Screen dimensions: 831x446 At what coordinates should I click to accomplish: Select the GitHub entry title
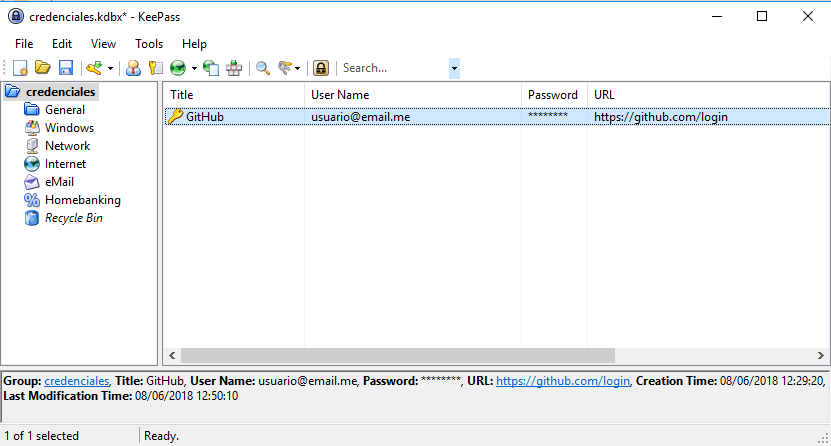205,117
